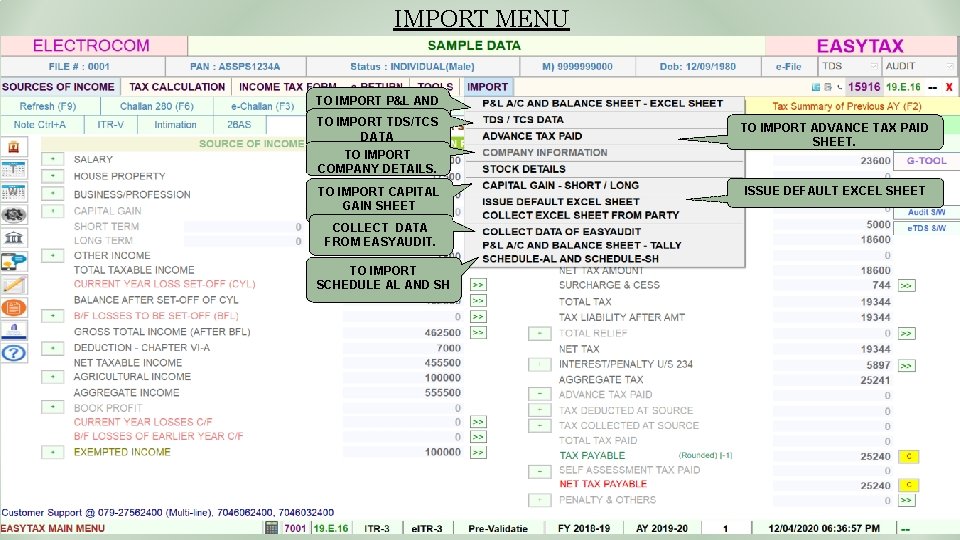Click >> arrow beside Total Relief
The width and height of the screenshot is (960, 540).
[x=907, y=334]
